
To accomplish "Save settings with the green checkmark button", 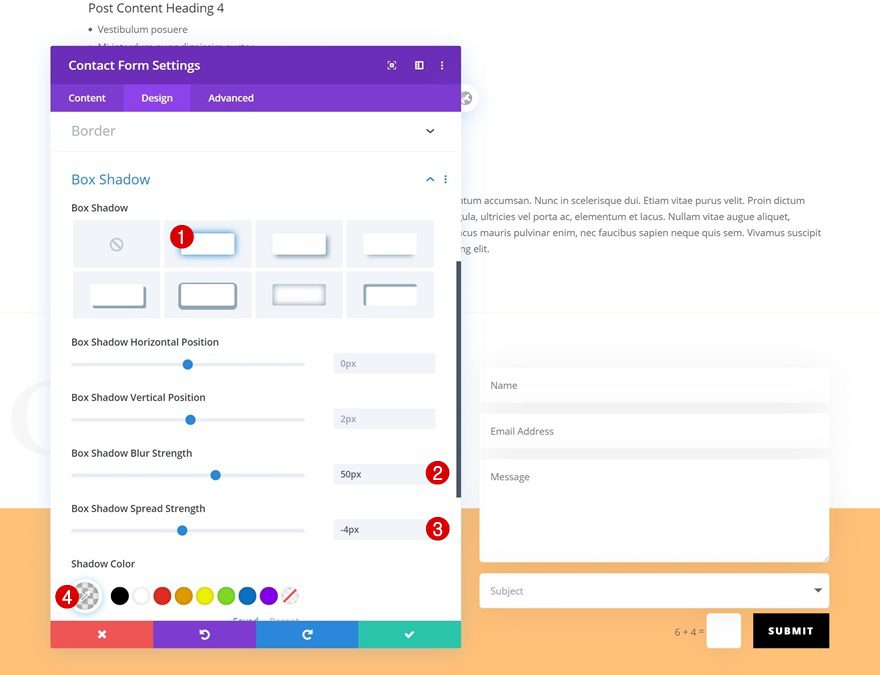I will pos(408,634).
